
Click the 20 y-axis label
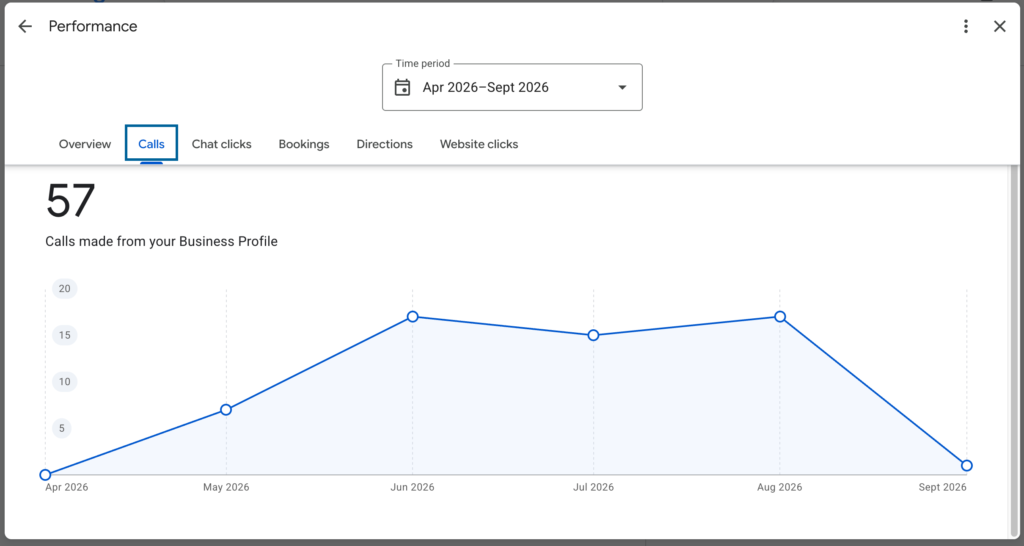coord(65,289)
